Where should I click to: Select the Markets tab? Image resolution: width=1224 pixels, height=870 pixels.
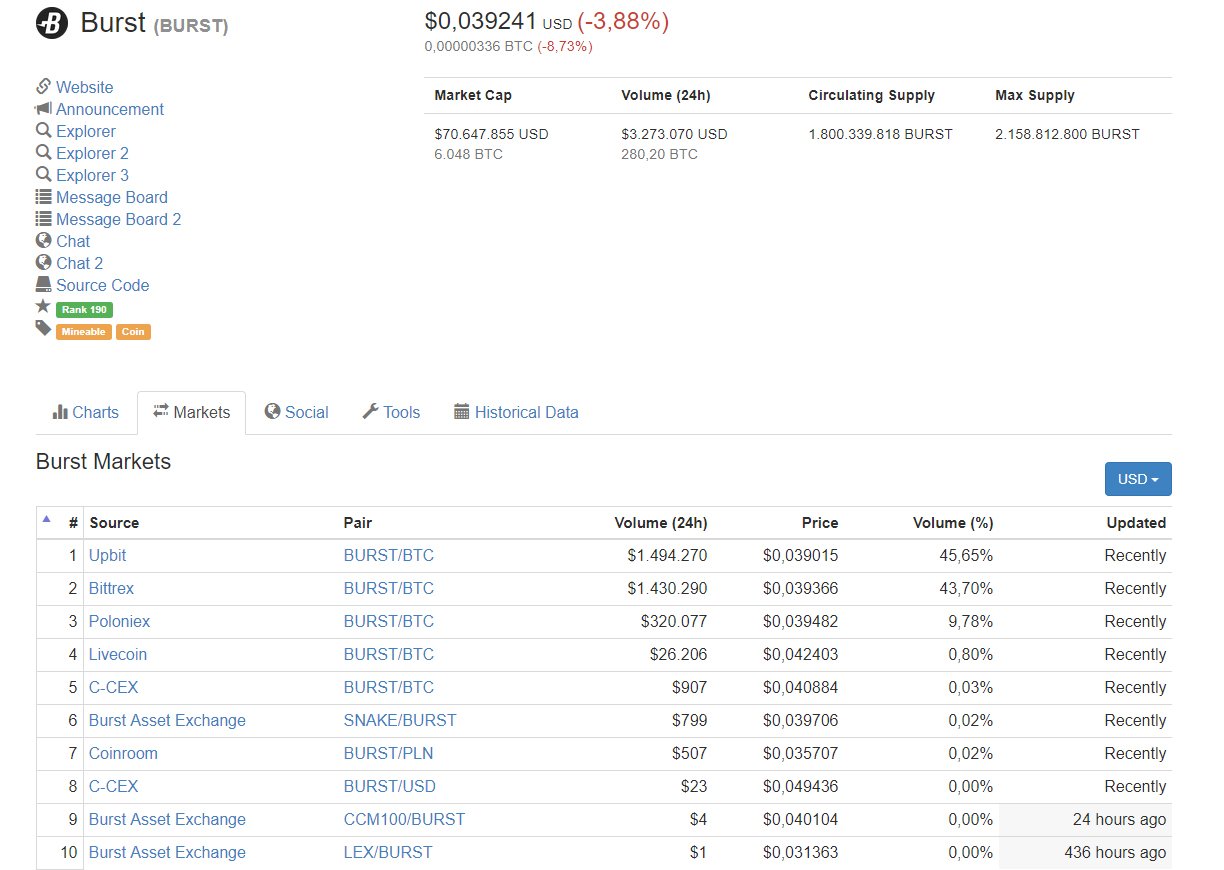(x=191, y=412)
